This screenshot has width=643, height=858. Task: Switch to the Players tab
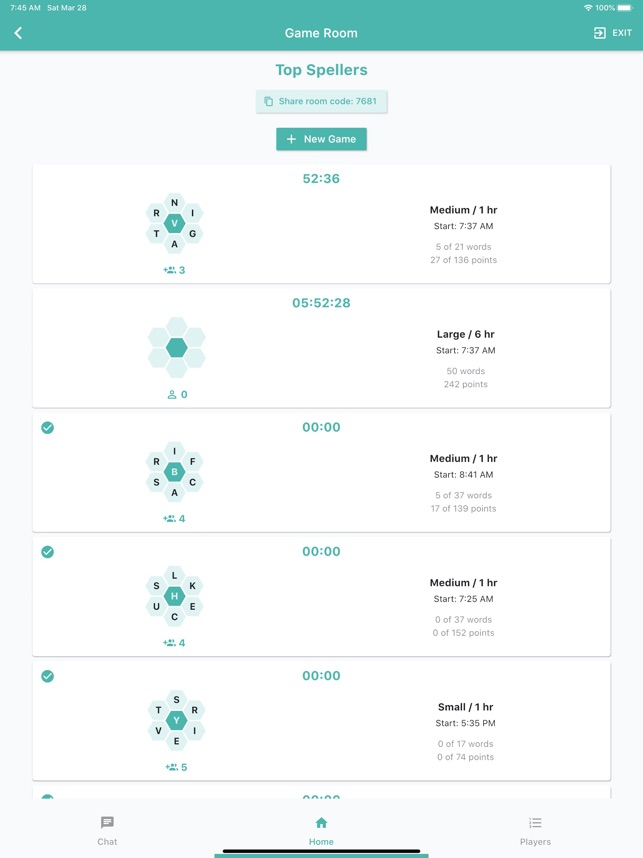pos(535,830)
